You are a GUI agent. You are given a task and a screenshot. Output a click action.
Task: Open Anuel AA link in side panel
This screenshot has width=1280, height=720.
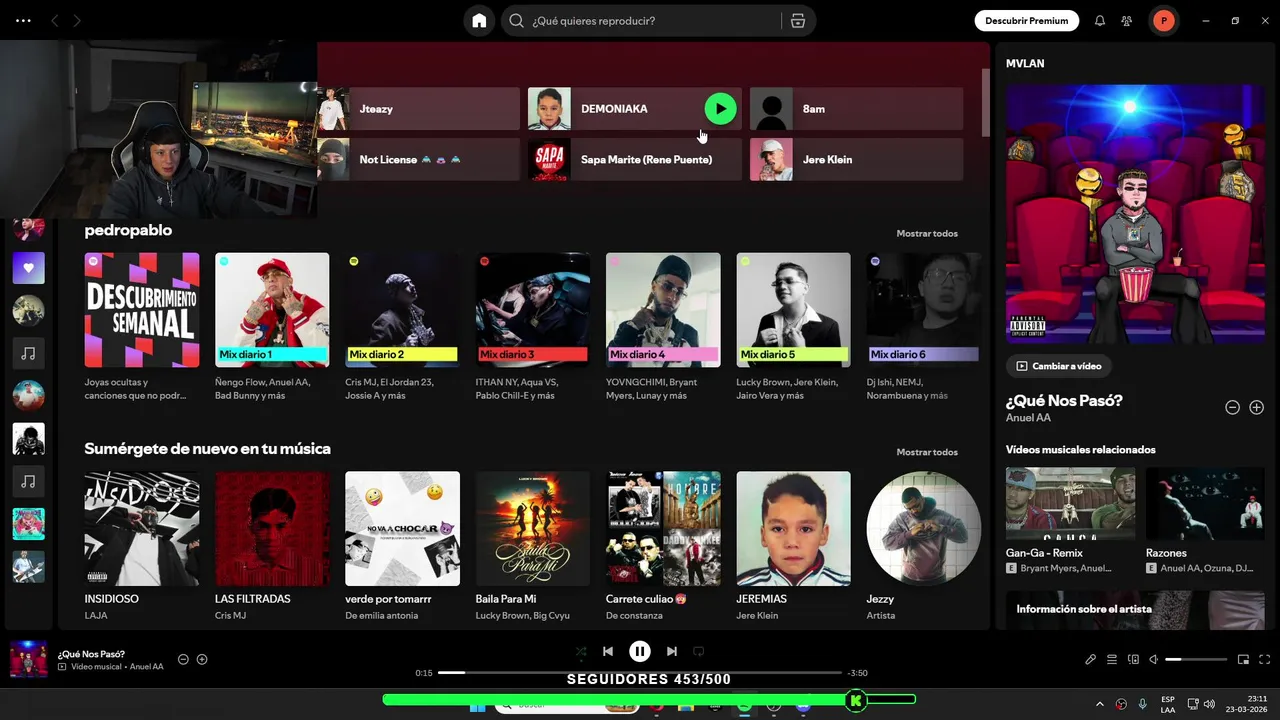(x=1028, y=419)
